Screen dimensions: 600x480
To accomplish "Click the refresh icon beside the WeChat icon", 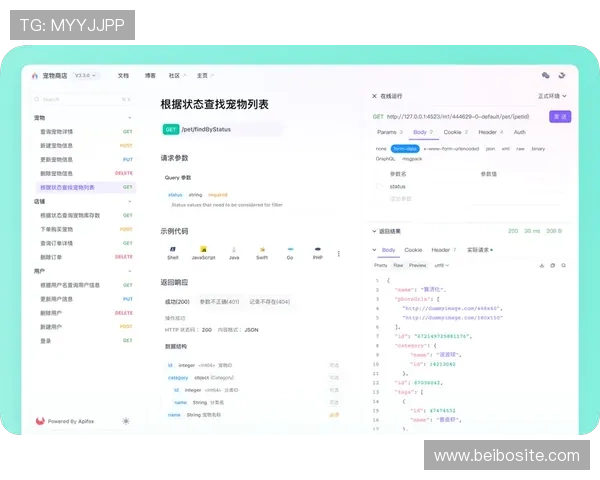I will (x=562, y=75).
